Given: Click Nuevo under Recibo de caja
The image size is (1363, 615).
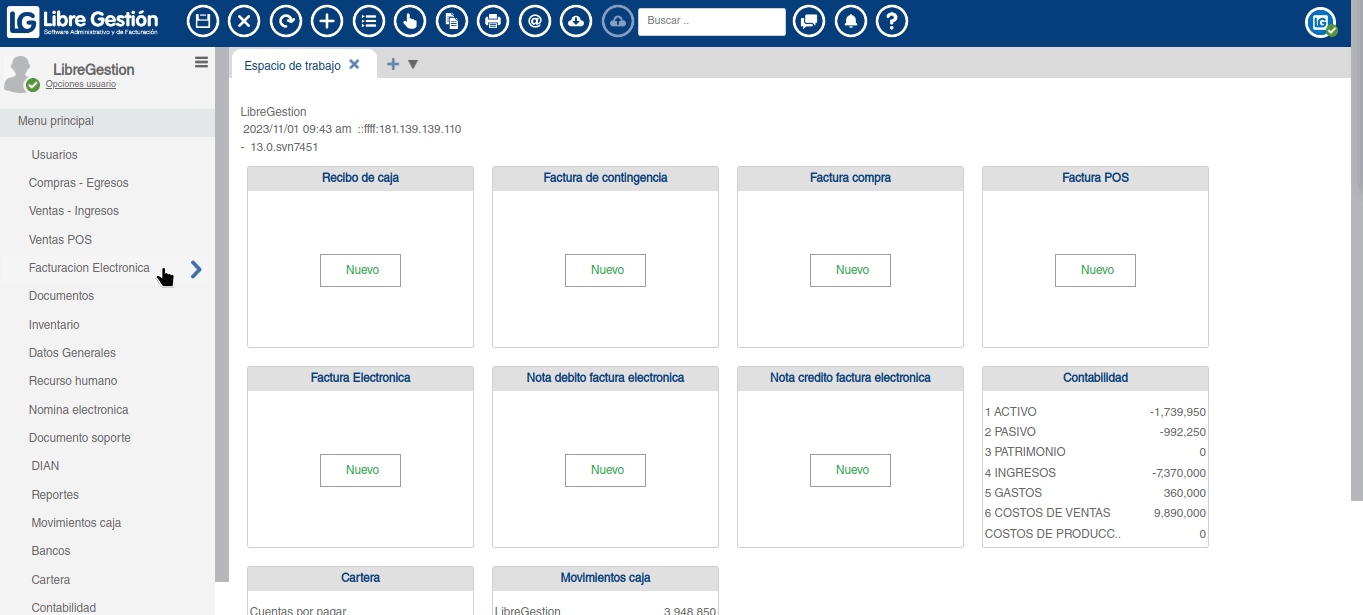Looking at the screenshot, I should point(360,270).
